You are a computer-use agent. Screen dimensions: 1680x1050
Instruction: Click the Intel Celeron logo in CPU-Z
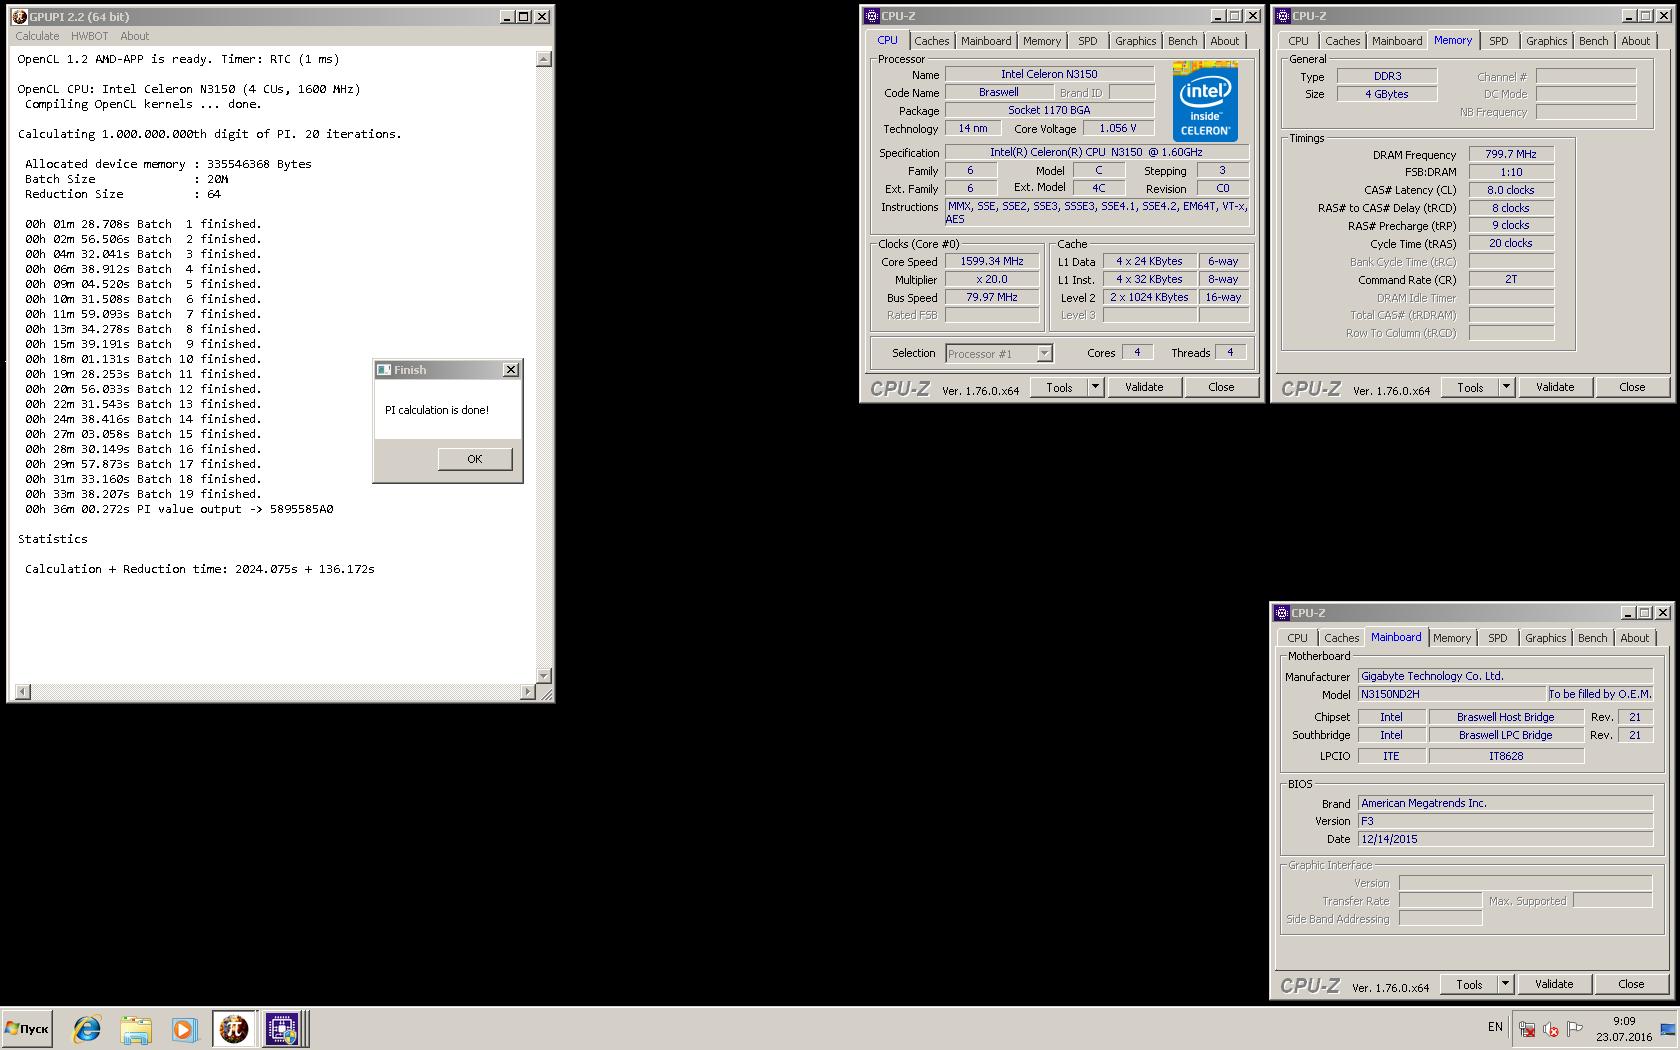click(x=1205, y=101)
